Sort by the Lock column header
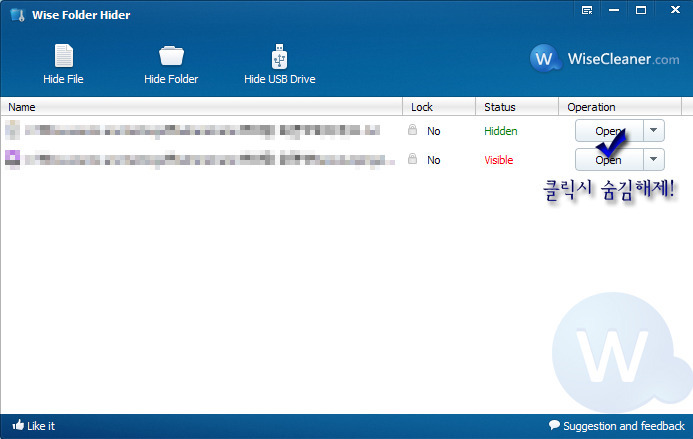Image resolution: width=693 pixels, height=439 pixels. pos(439,107)
